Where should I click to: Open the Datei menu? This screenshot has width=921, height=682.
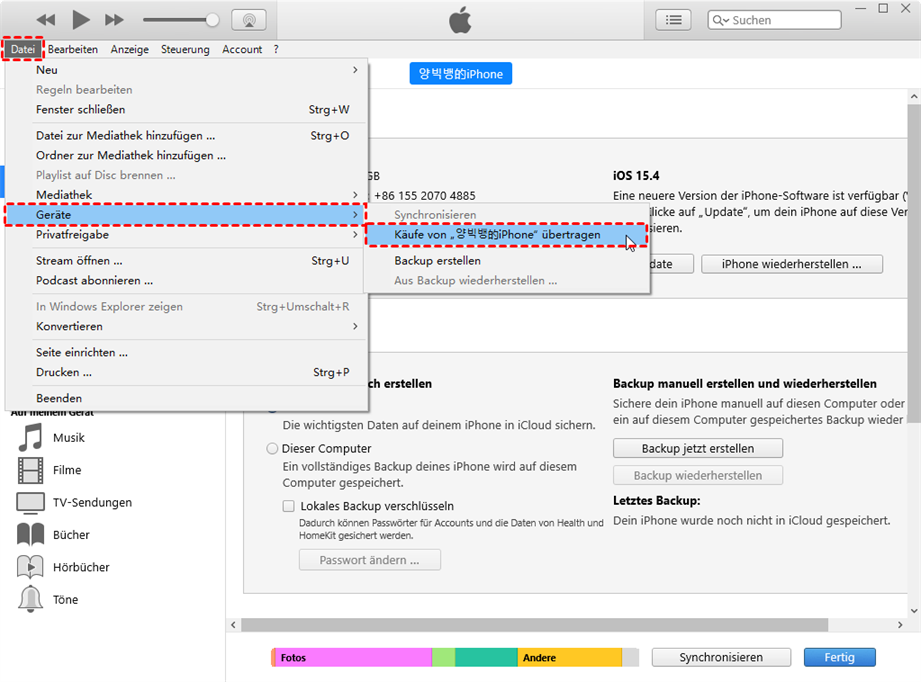point(23,49)
